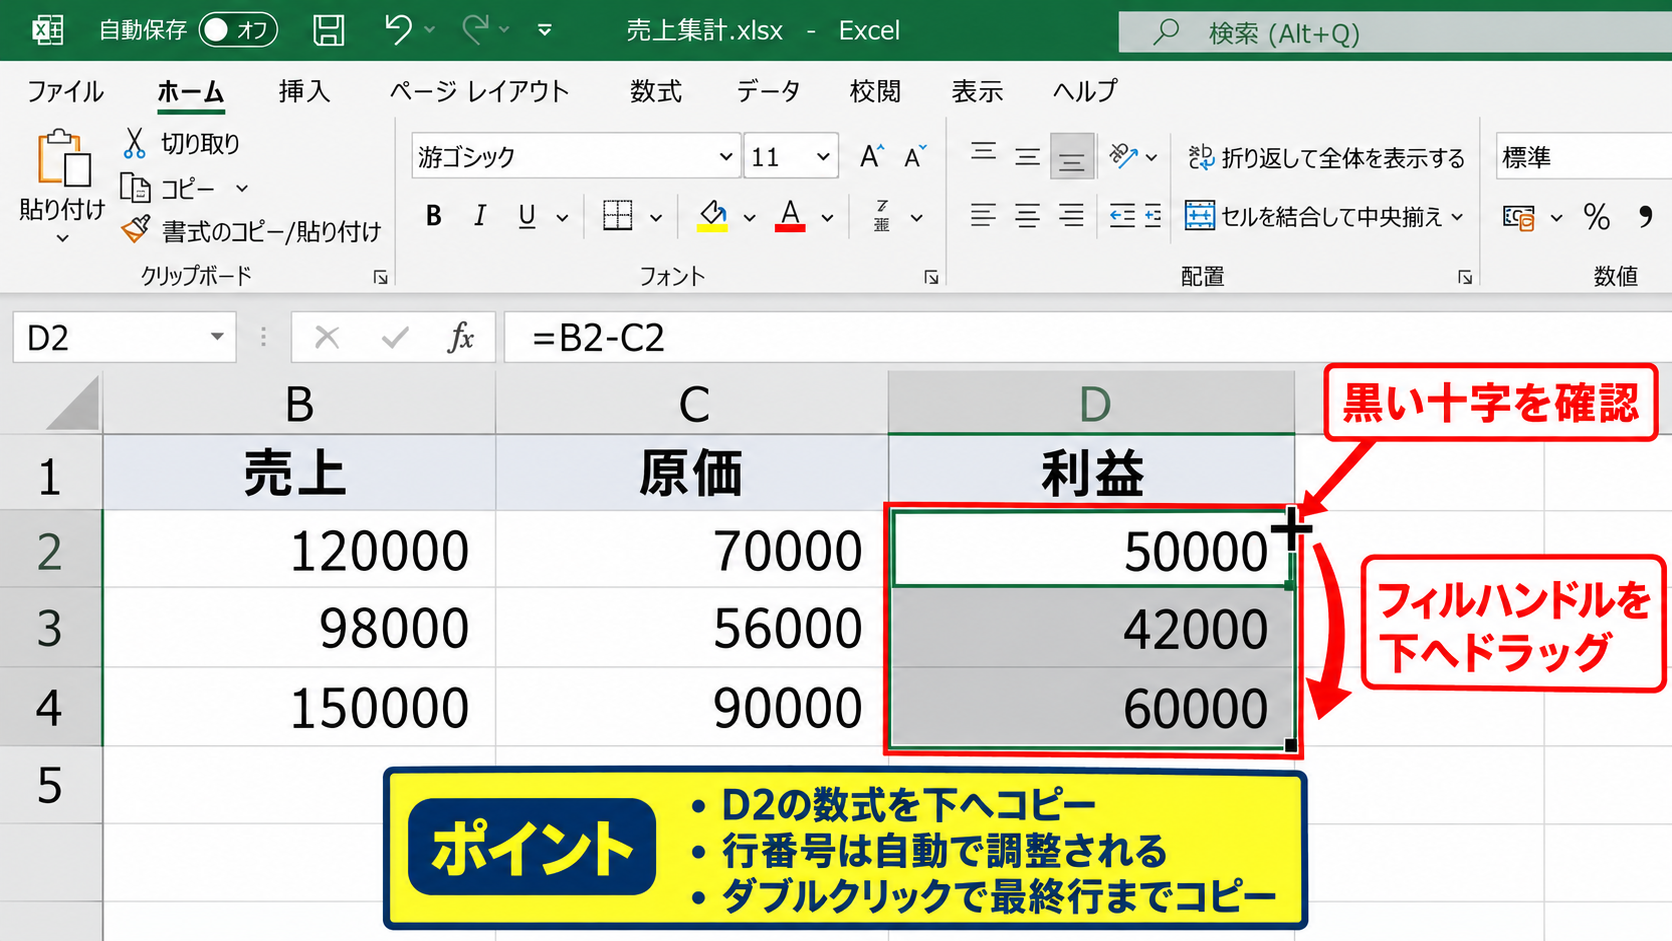This screenshot has width=1672, height=941.
Task: Click the Percent style icon
Action: click(x=1596, y=216)
